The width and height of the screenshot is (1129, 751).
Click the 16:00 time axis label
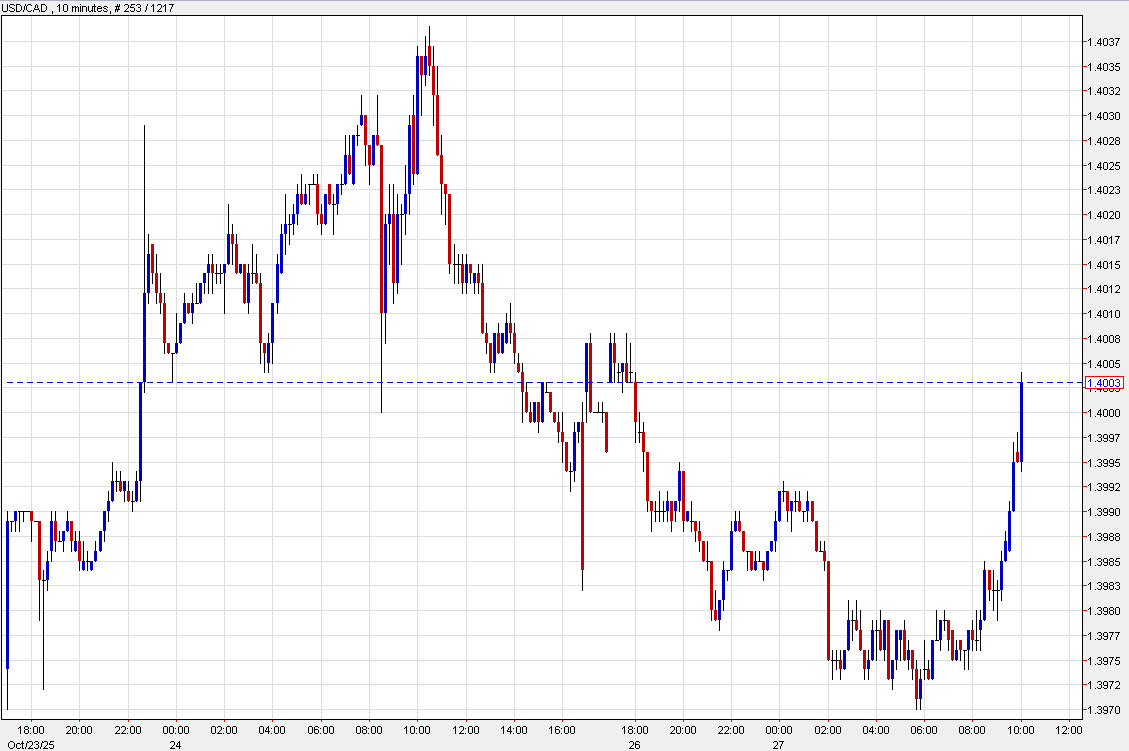[562, 729]
